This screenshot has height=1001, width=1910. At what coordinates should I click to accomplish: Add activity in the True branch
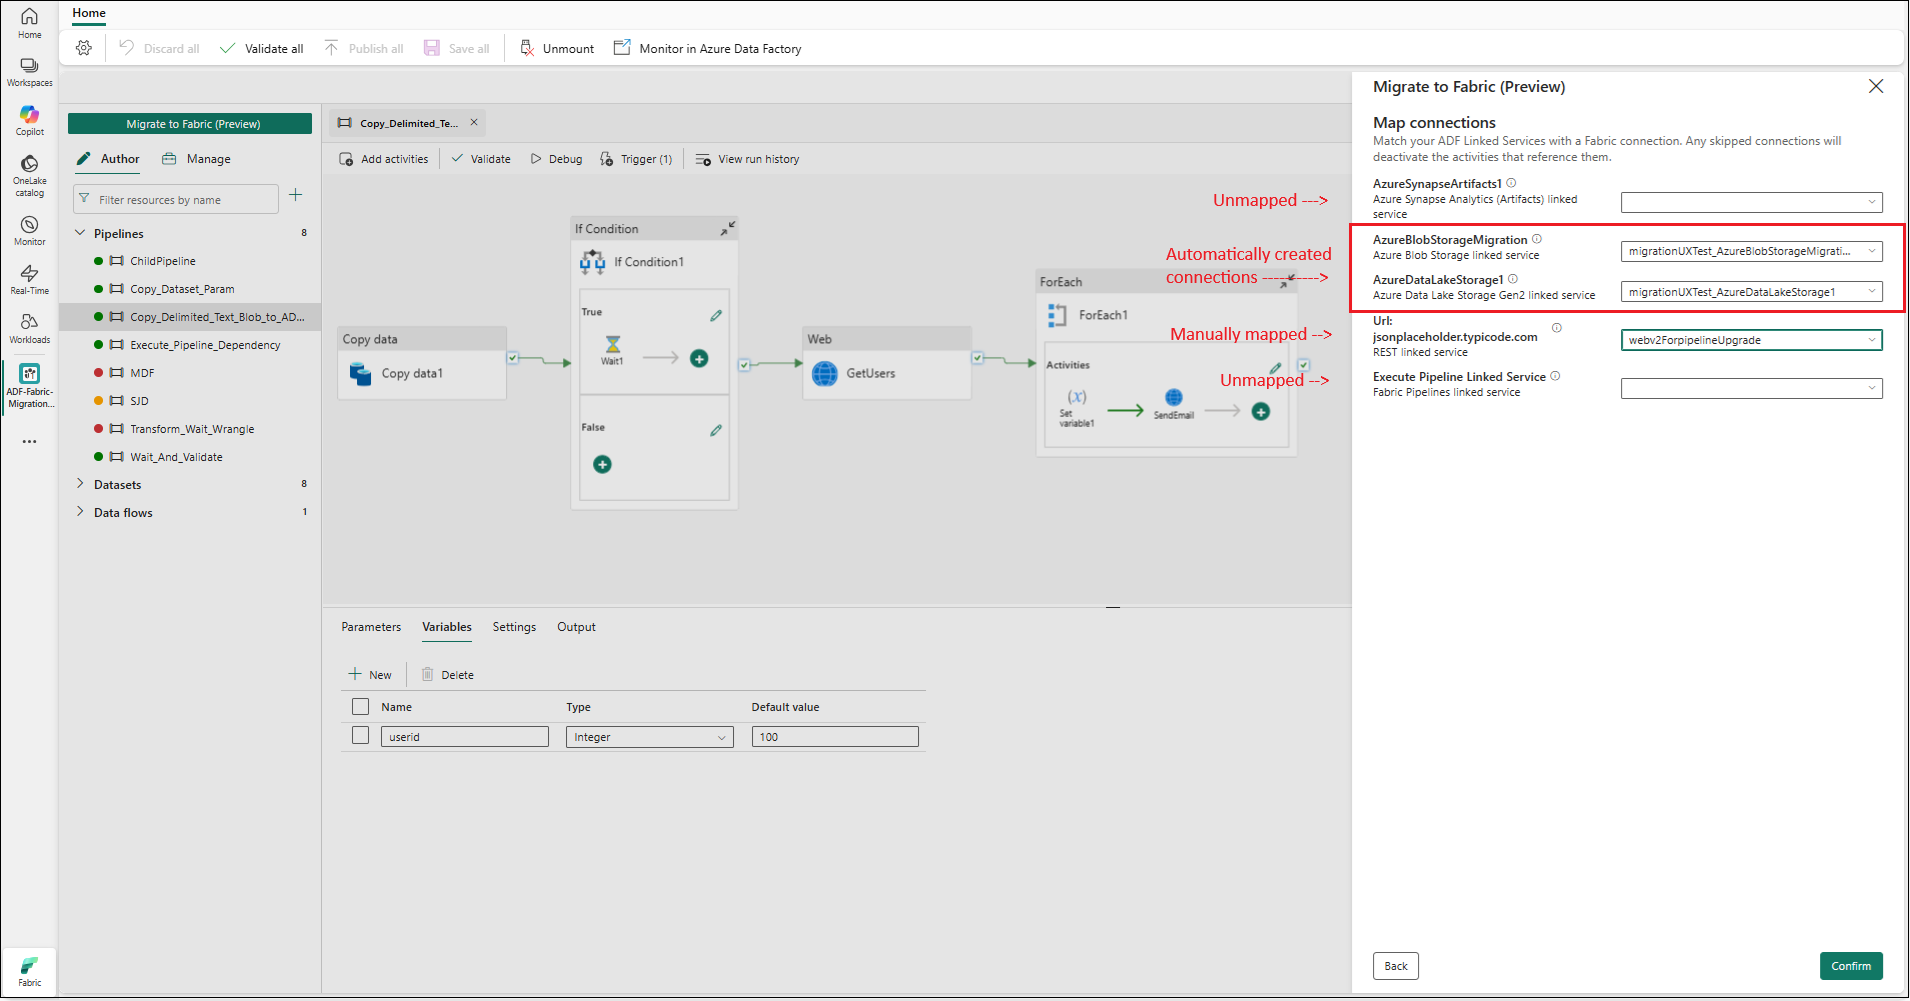pos(699,358)
